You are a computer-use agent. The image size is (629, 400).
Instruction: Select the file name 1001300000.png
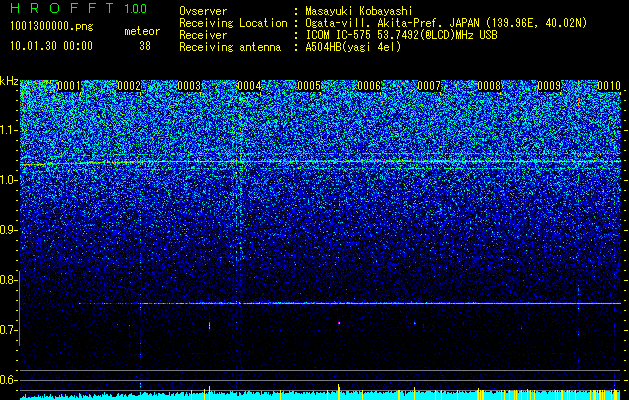pos(52,27)
